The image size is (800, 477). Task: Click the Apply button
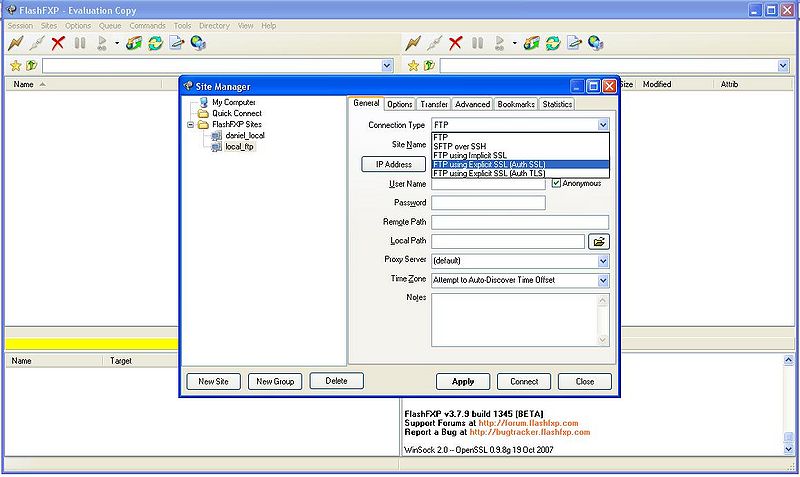tap(463, 381)
